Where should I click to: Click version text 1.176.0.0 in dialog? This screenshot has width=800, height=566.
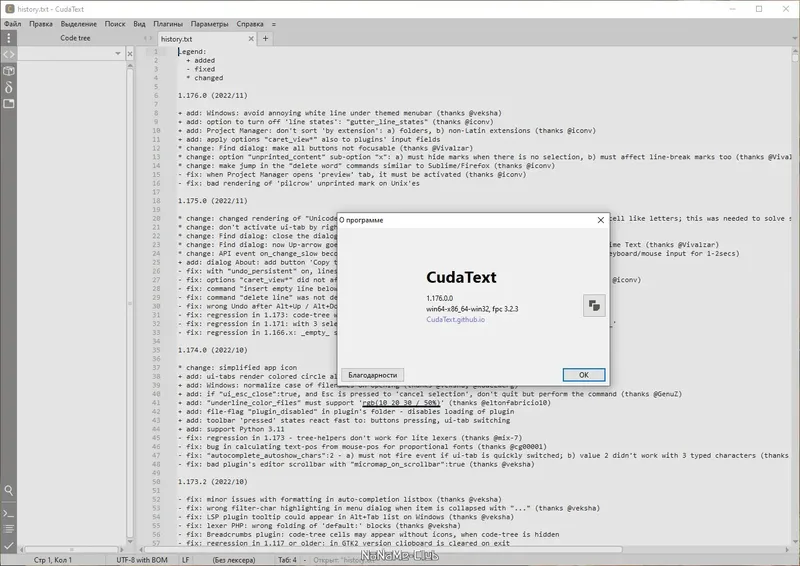[x=439, y=298]
